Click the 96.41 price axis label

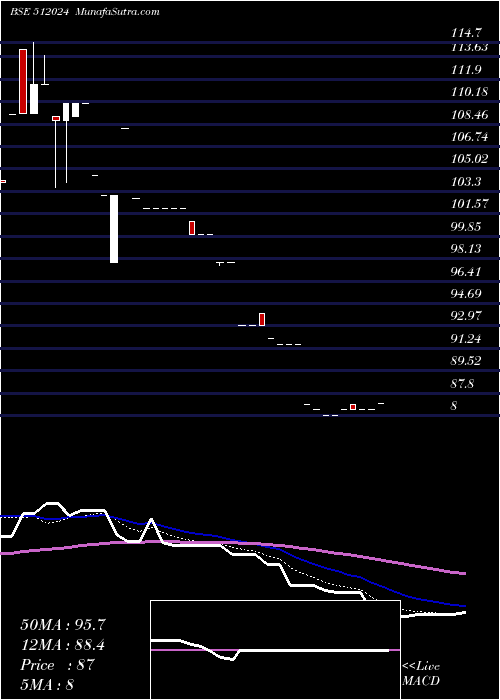(467, 271)
